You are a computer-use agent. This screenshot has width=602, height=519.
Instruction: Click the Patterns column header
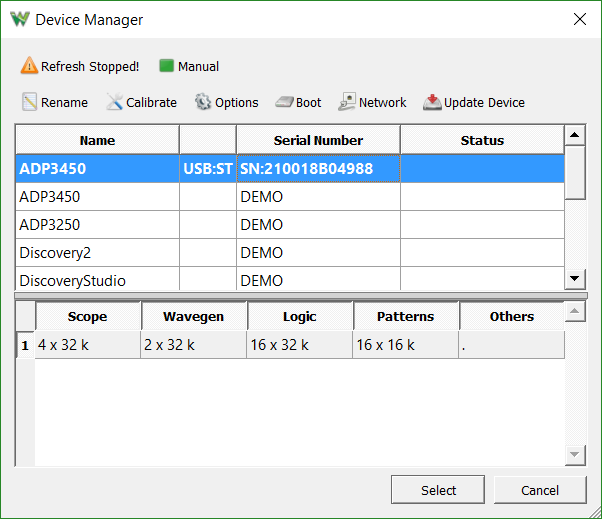point(406,316)
